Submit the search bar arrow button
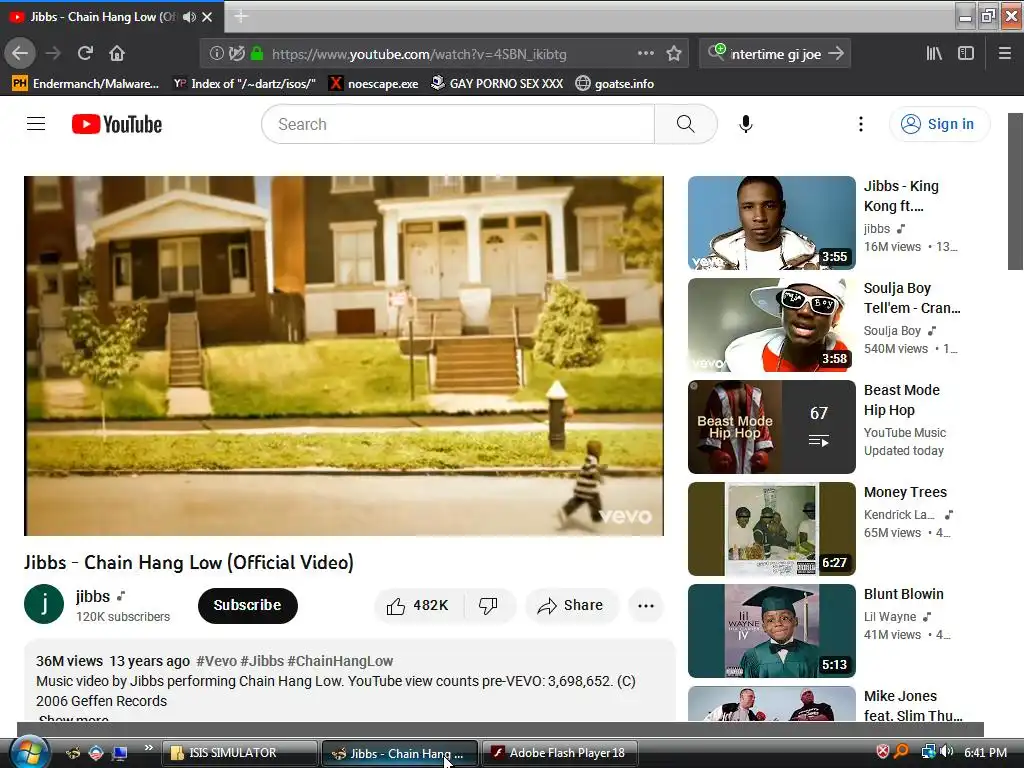Viewport: 1024px width, 768px height. [836, 54]
